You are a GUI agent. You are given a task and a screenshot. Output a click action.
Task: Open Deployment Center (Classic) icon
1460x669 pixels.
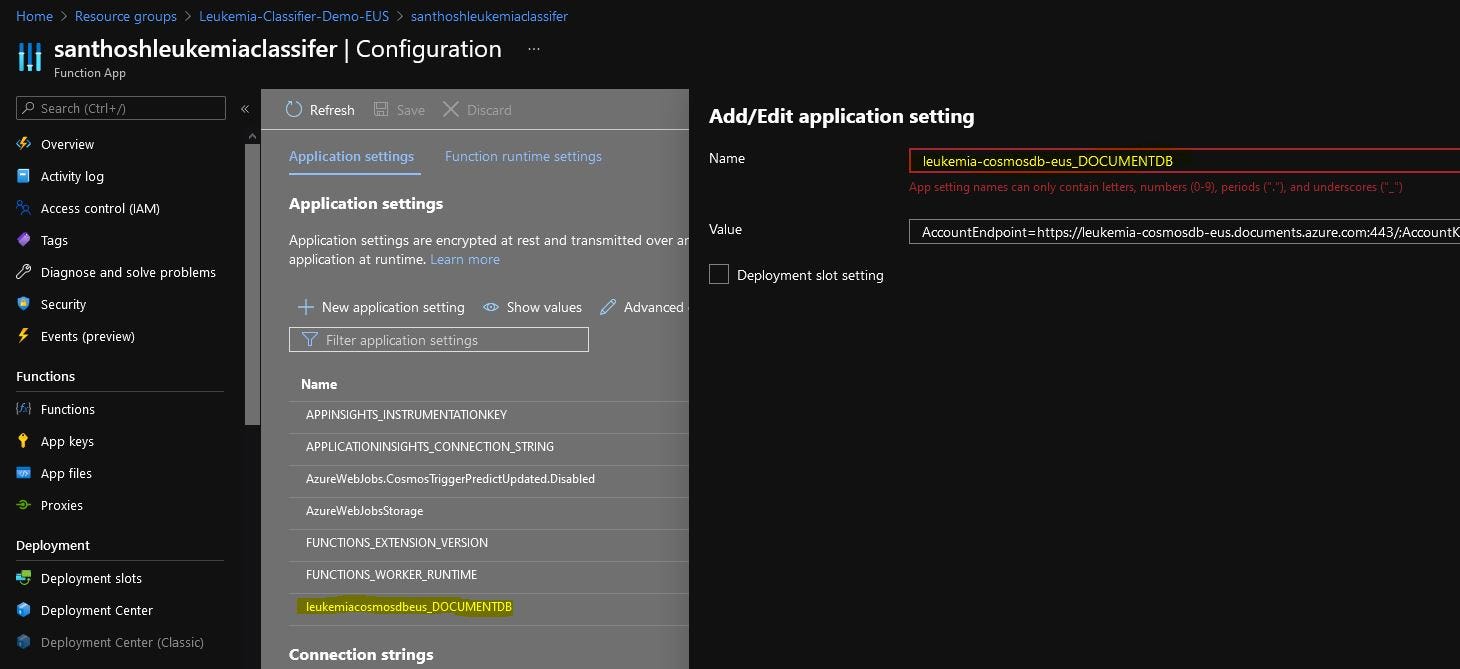[x=24, y=642]
